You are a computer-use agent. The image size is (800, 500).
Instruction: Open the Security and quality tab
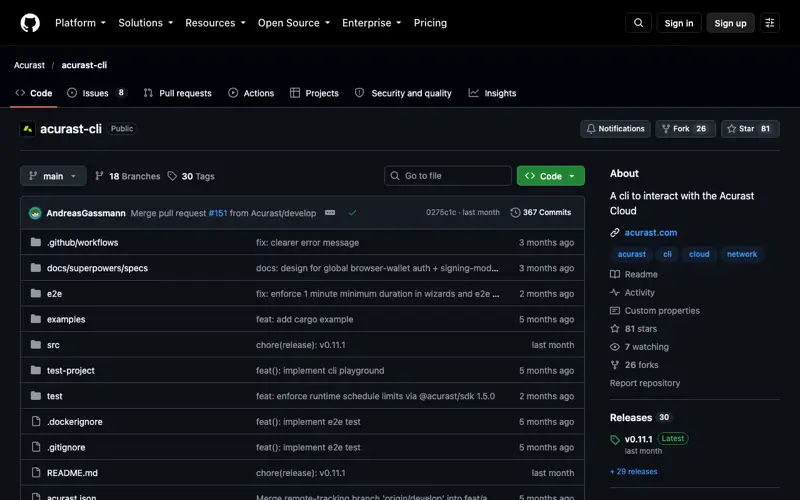pos(403,93)
